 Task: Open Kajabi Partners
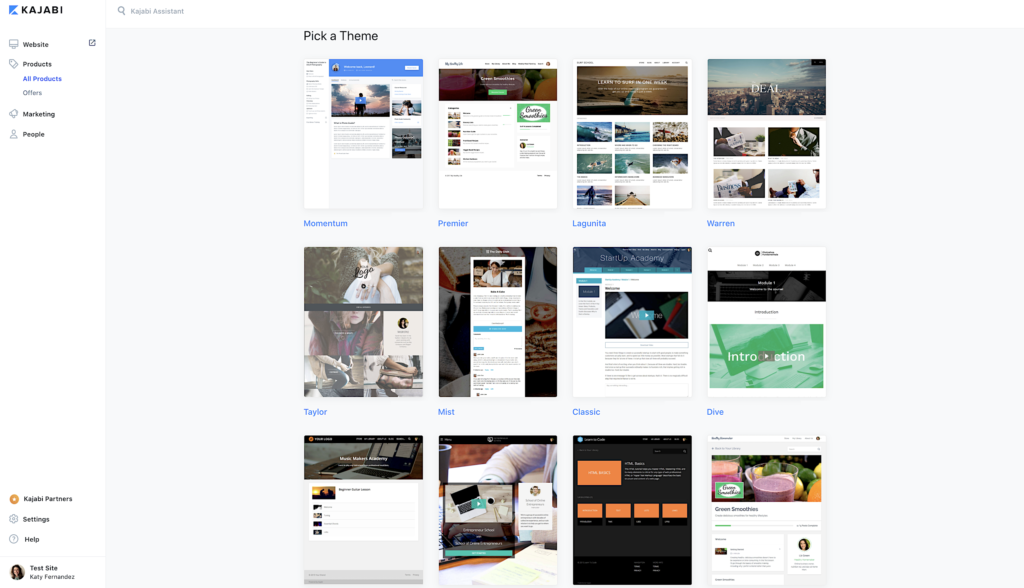[48, 499]
